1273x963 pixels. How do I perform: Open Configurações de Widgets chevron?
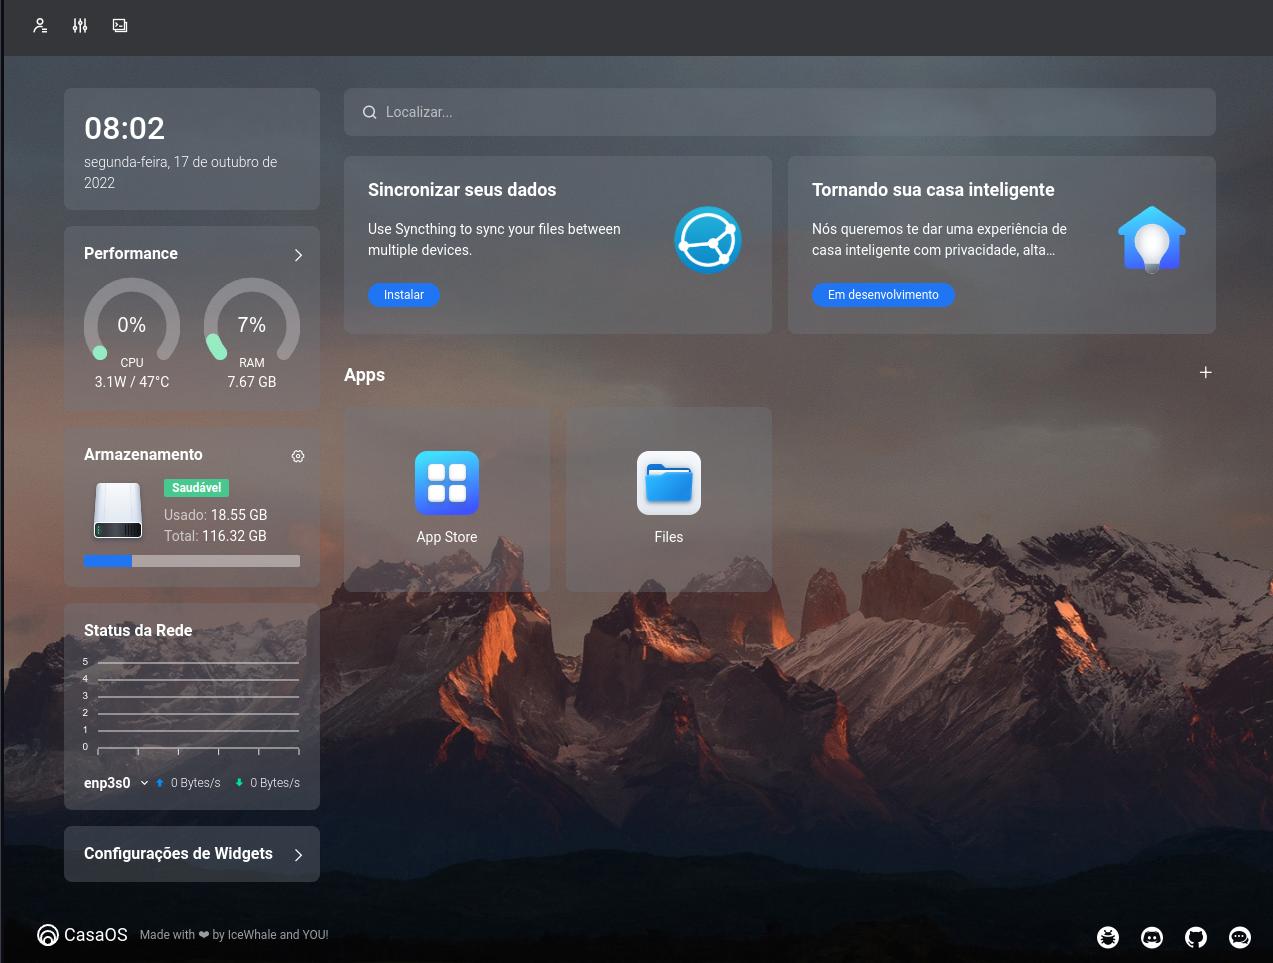click(298, 855)
